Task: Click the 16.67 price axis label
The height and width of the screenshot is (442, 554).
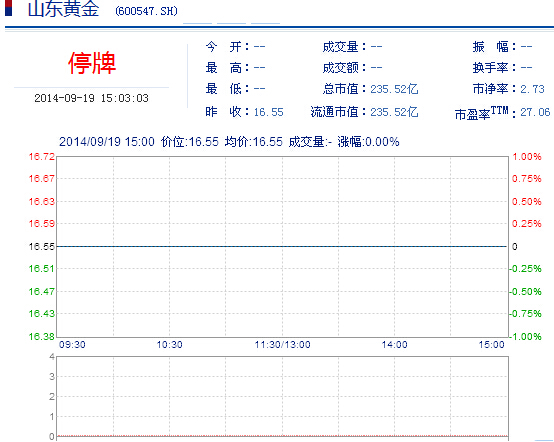Action: (42, 178)
